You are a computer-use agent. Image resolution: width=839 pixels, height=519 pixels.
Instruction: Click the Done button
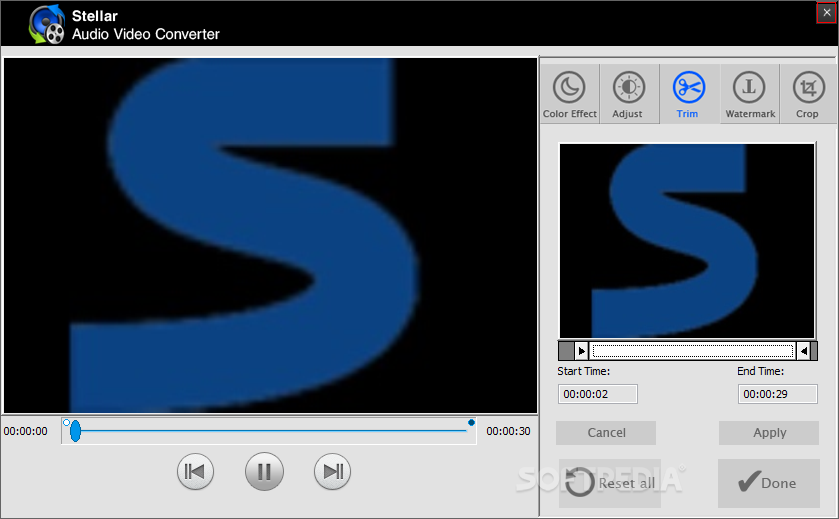[x=768, y=483]
